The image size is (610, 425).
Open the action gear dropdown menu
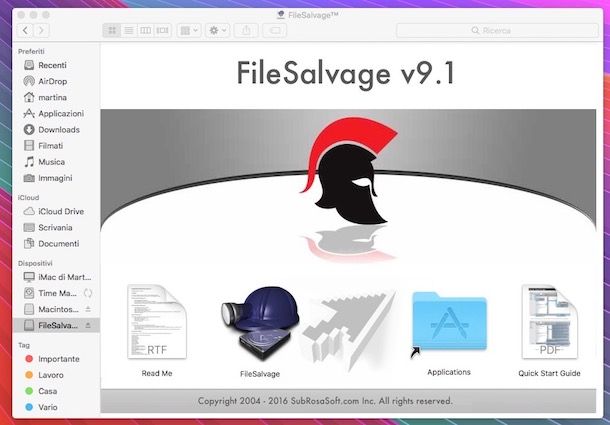point(217,30)
